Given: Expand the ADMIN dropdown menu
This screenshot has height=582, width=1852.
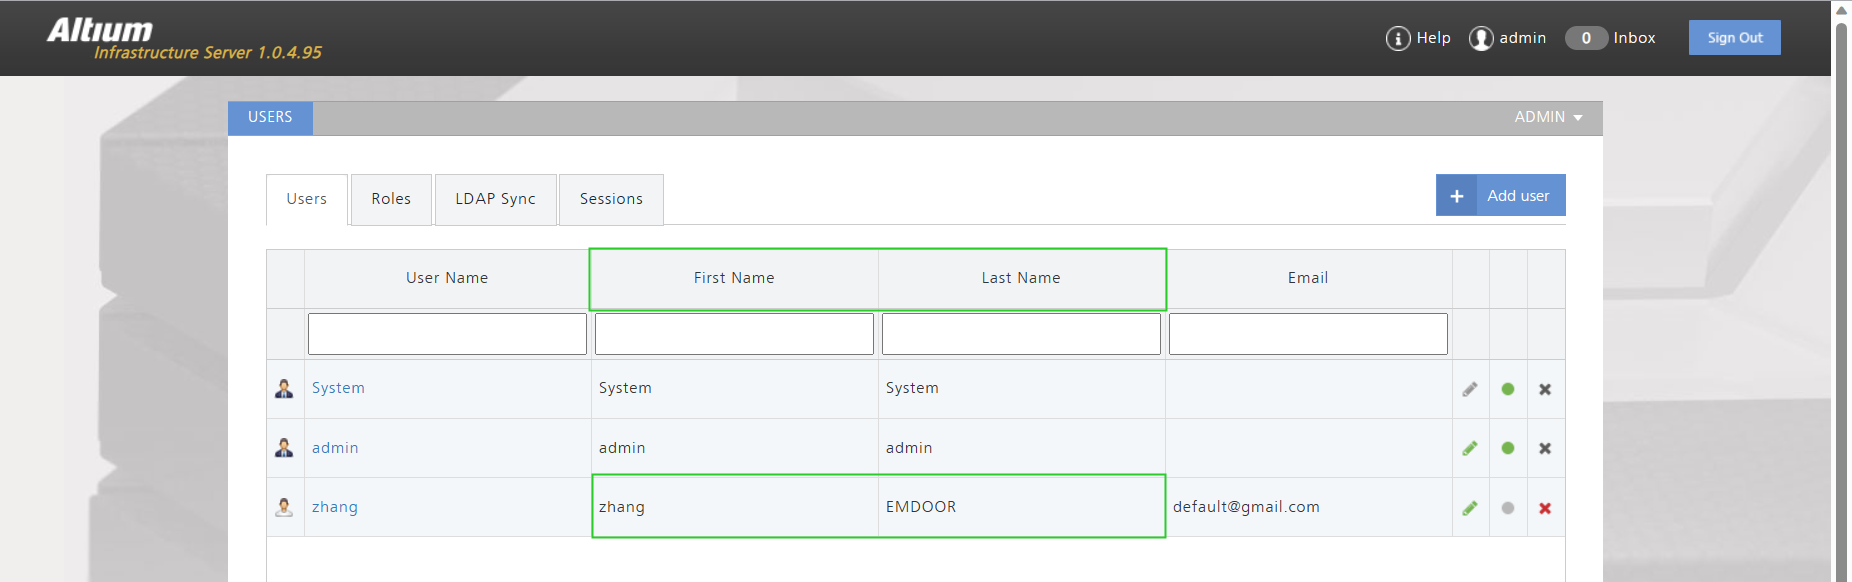Looking at the screenshot, I should (1548, 117).
